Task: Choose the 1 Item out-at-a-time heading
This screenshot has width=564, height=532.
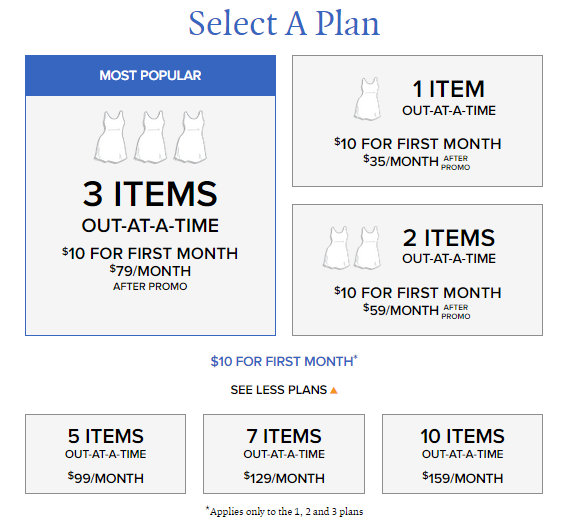Action: (x=449, y=98)
